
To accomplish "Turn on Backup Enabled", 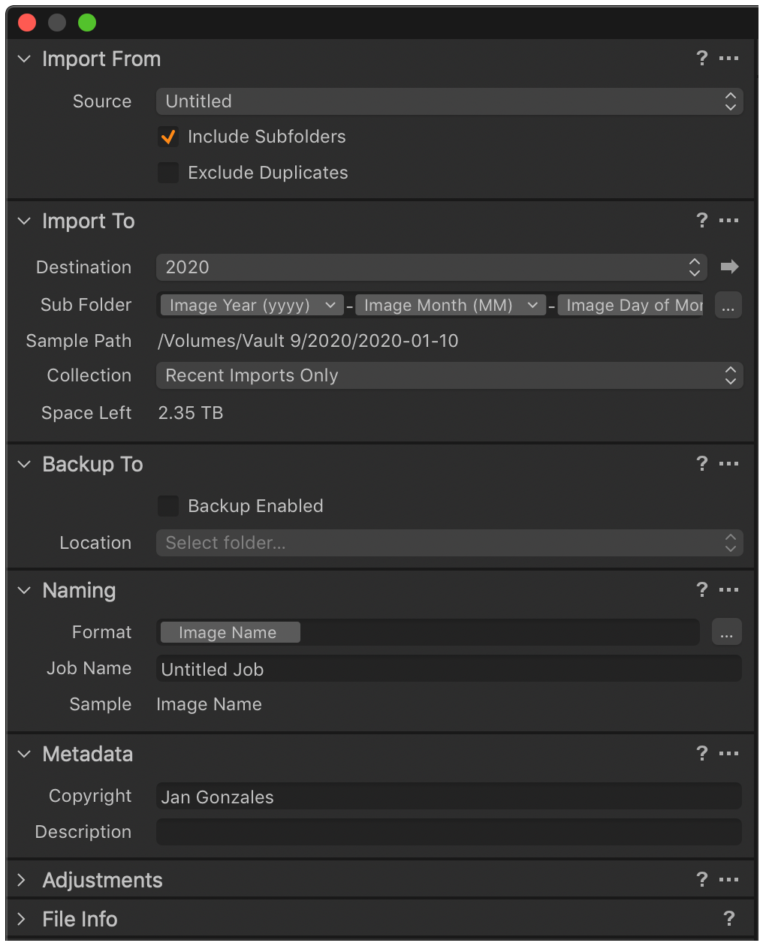I will [167, 506].
